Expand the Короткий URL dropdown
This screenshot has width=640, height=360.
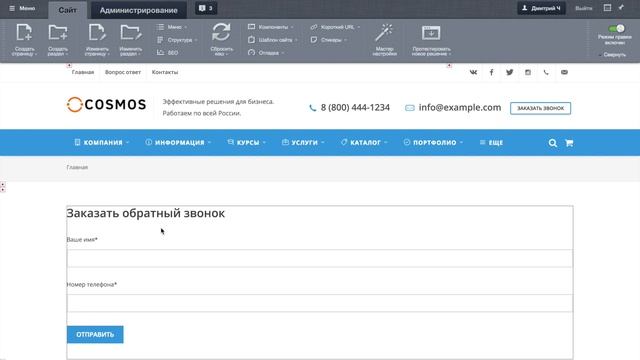335,27
